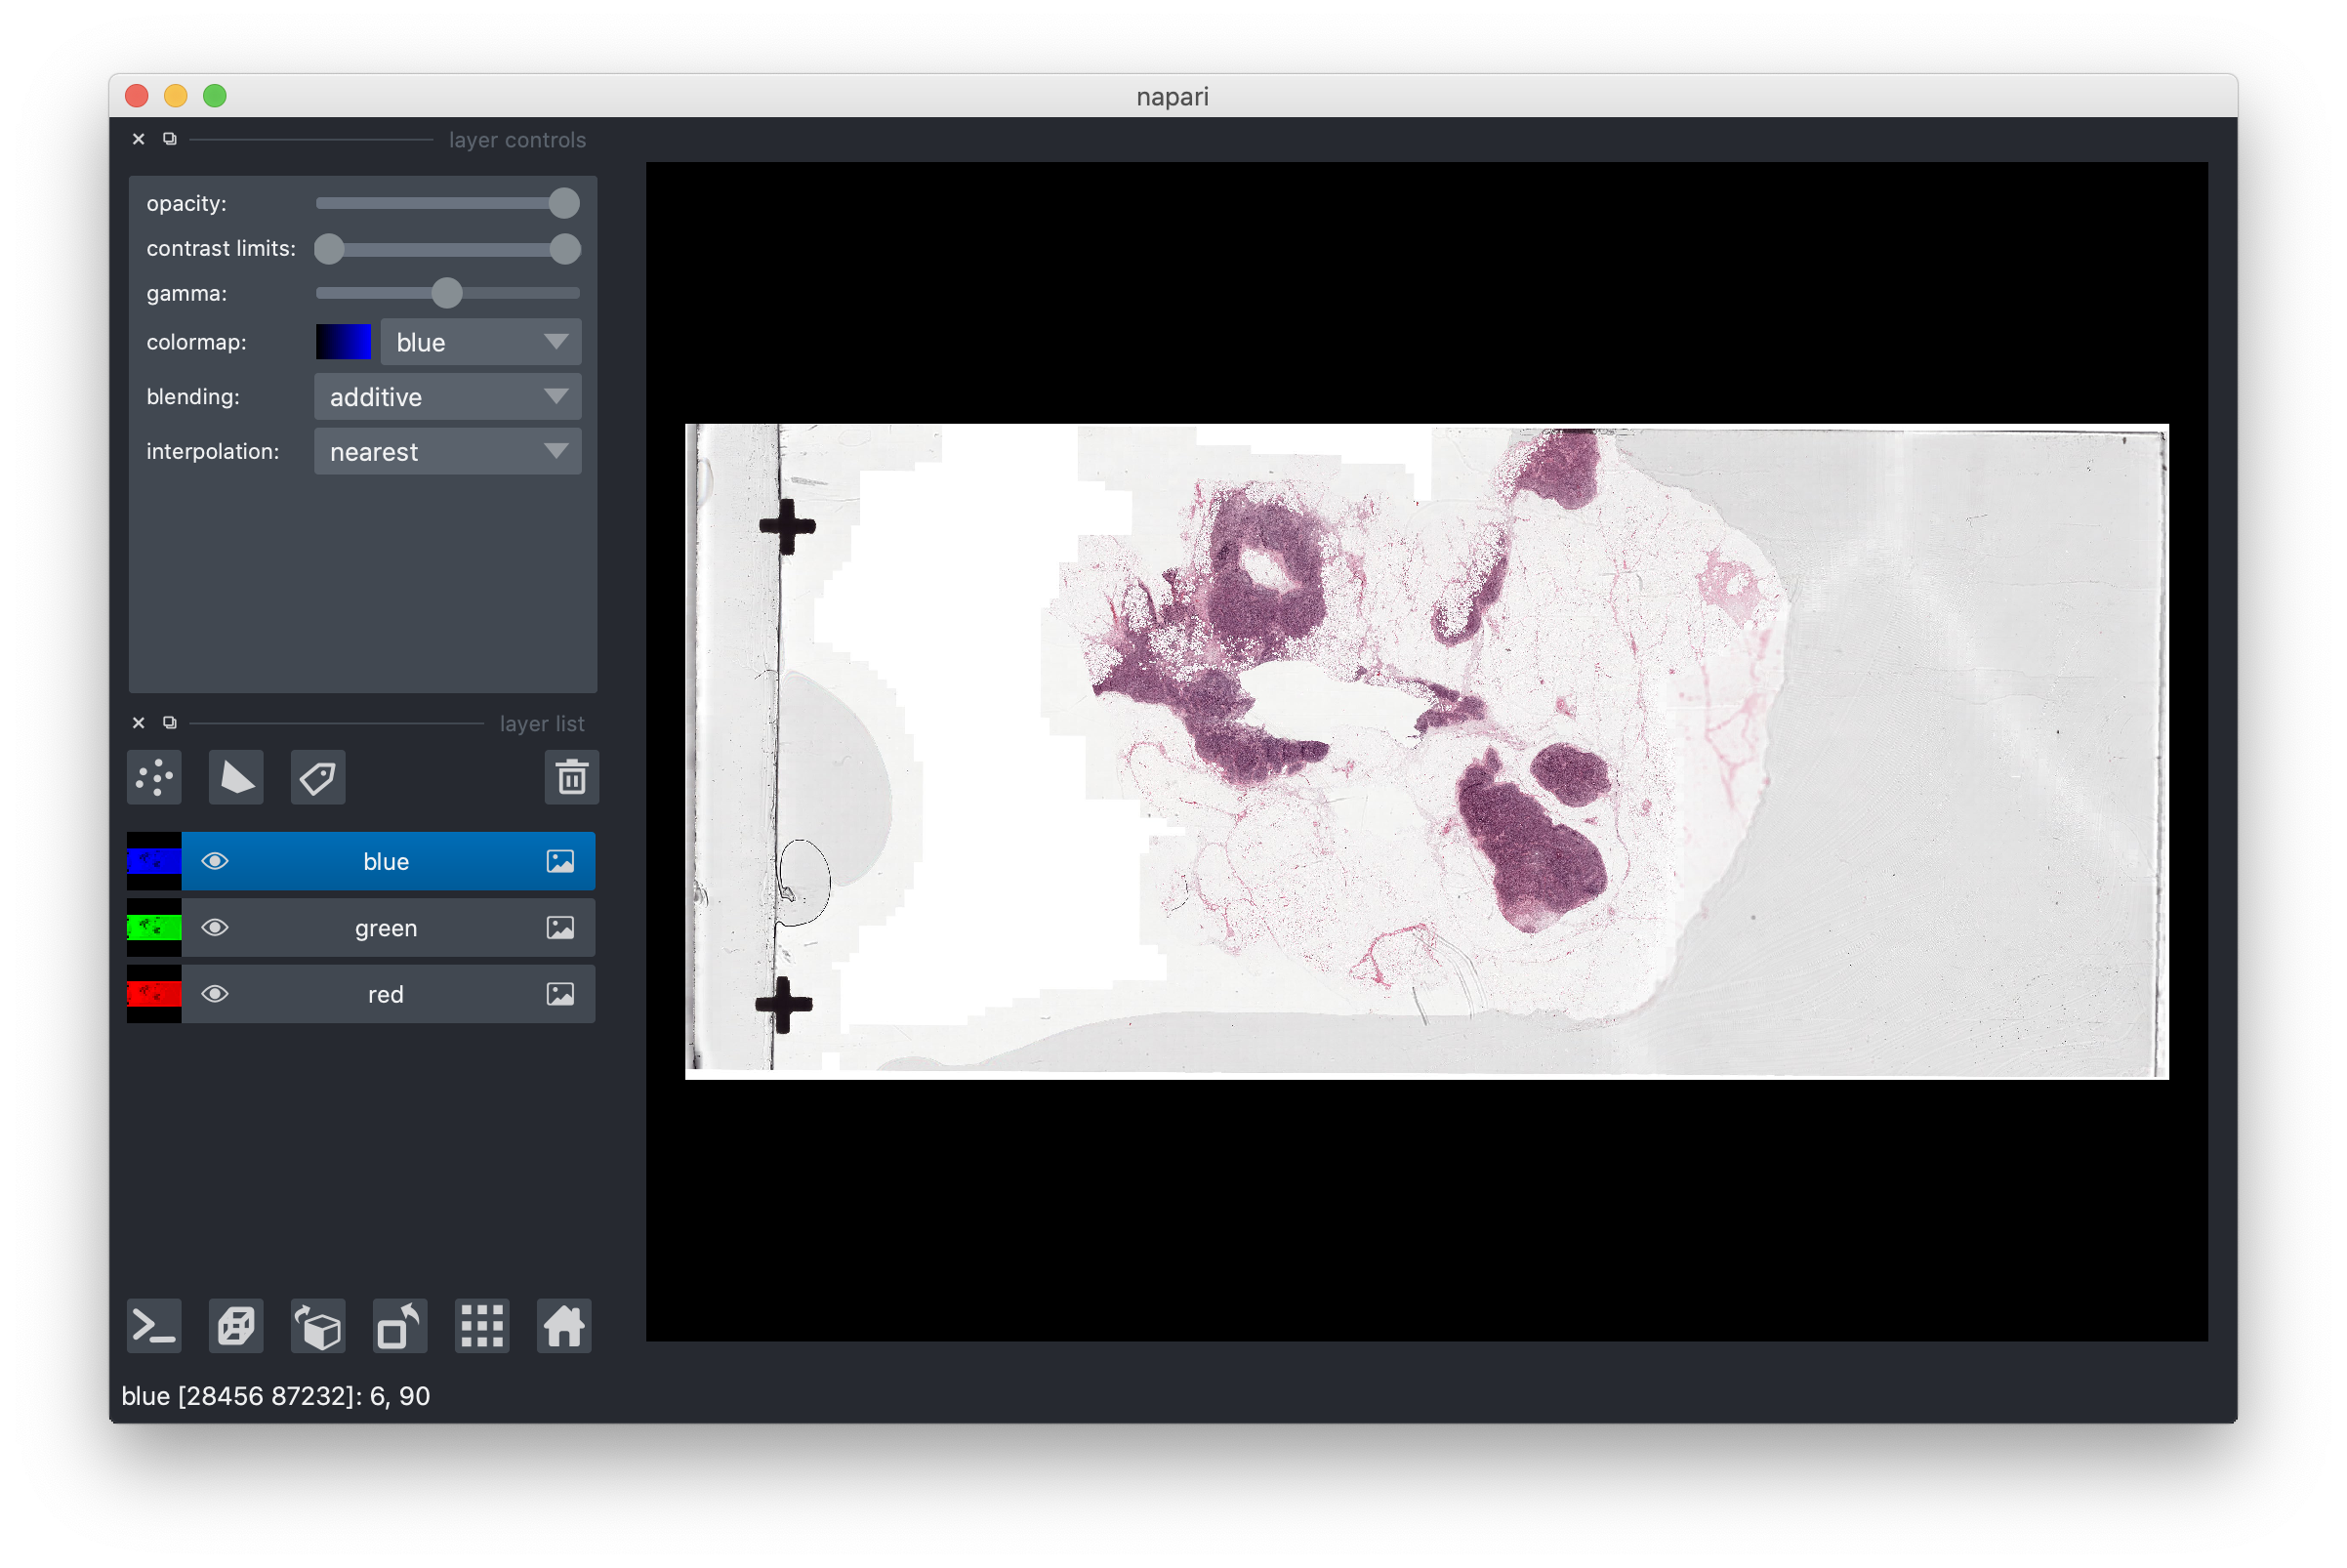Viewport: 2347px width, 1568px height.
Task: Click image type icon on green layer
Action: 560,928
